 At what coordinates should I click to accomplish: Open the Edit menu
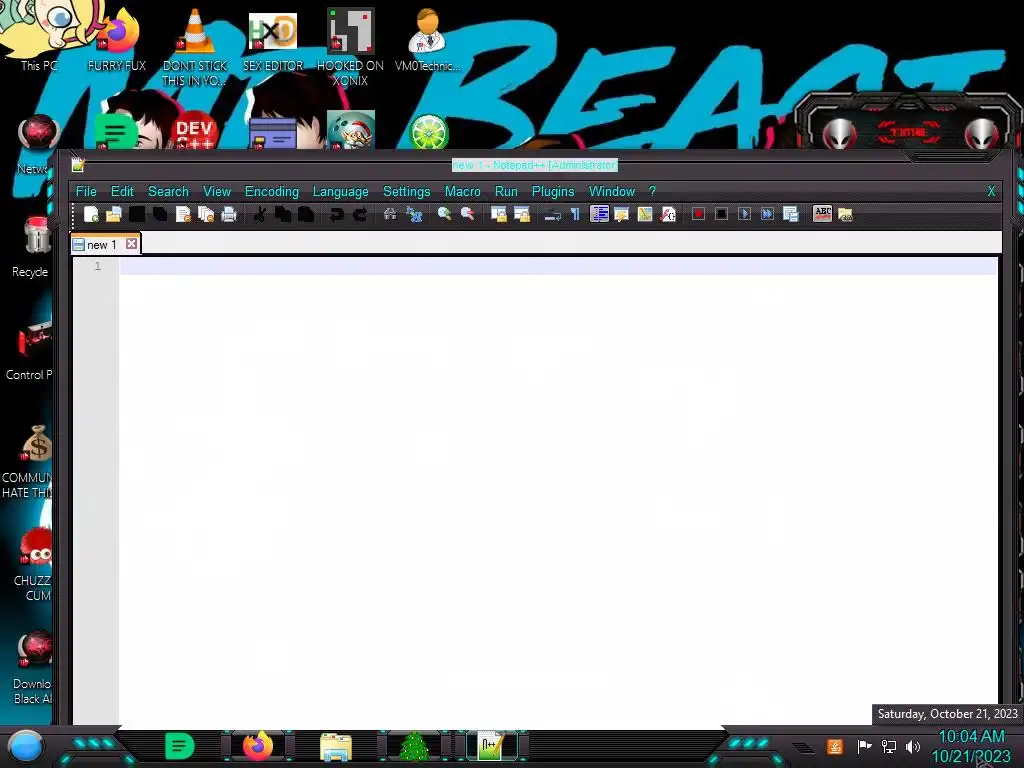(x=122, y=191)
